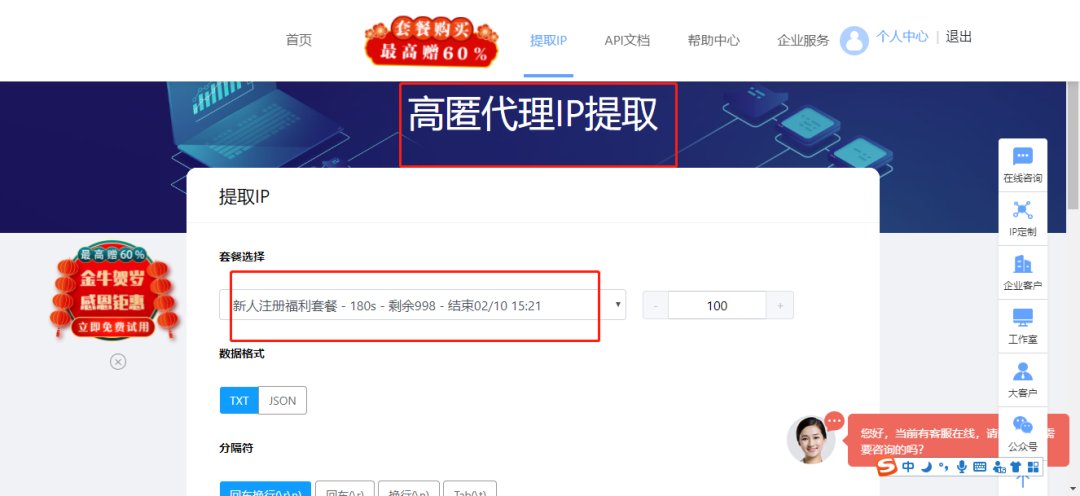Select the 回车换行(\r\n) separator option
The image size is (1080, 496).
click(265, 488)
